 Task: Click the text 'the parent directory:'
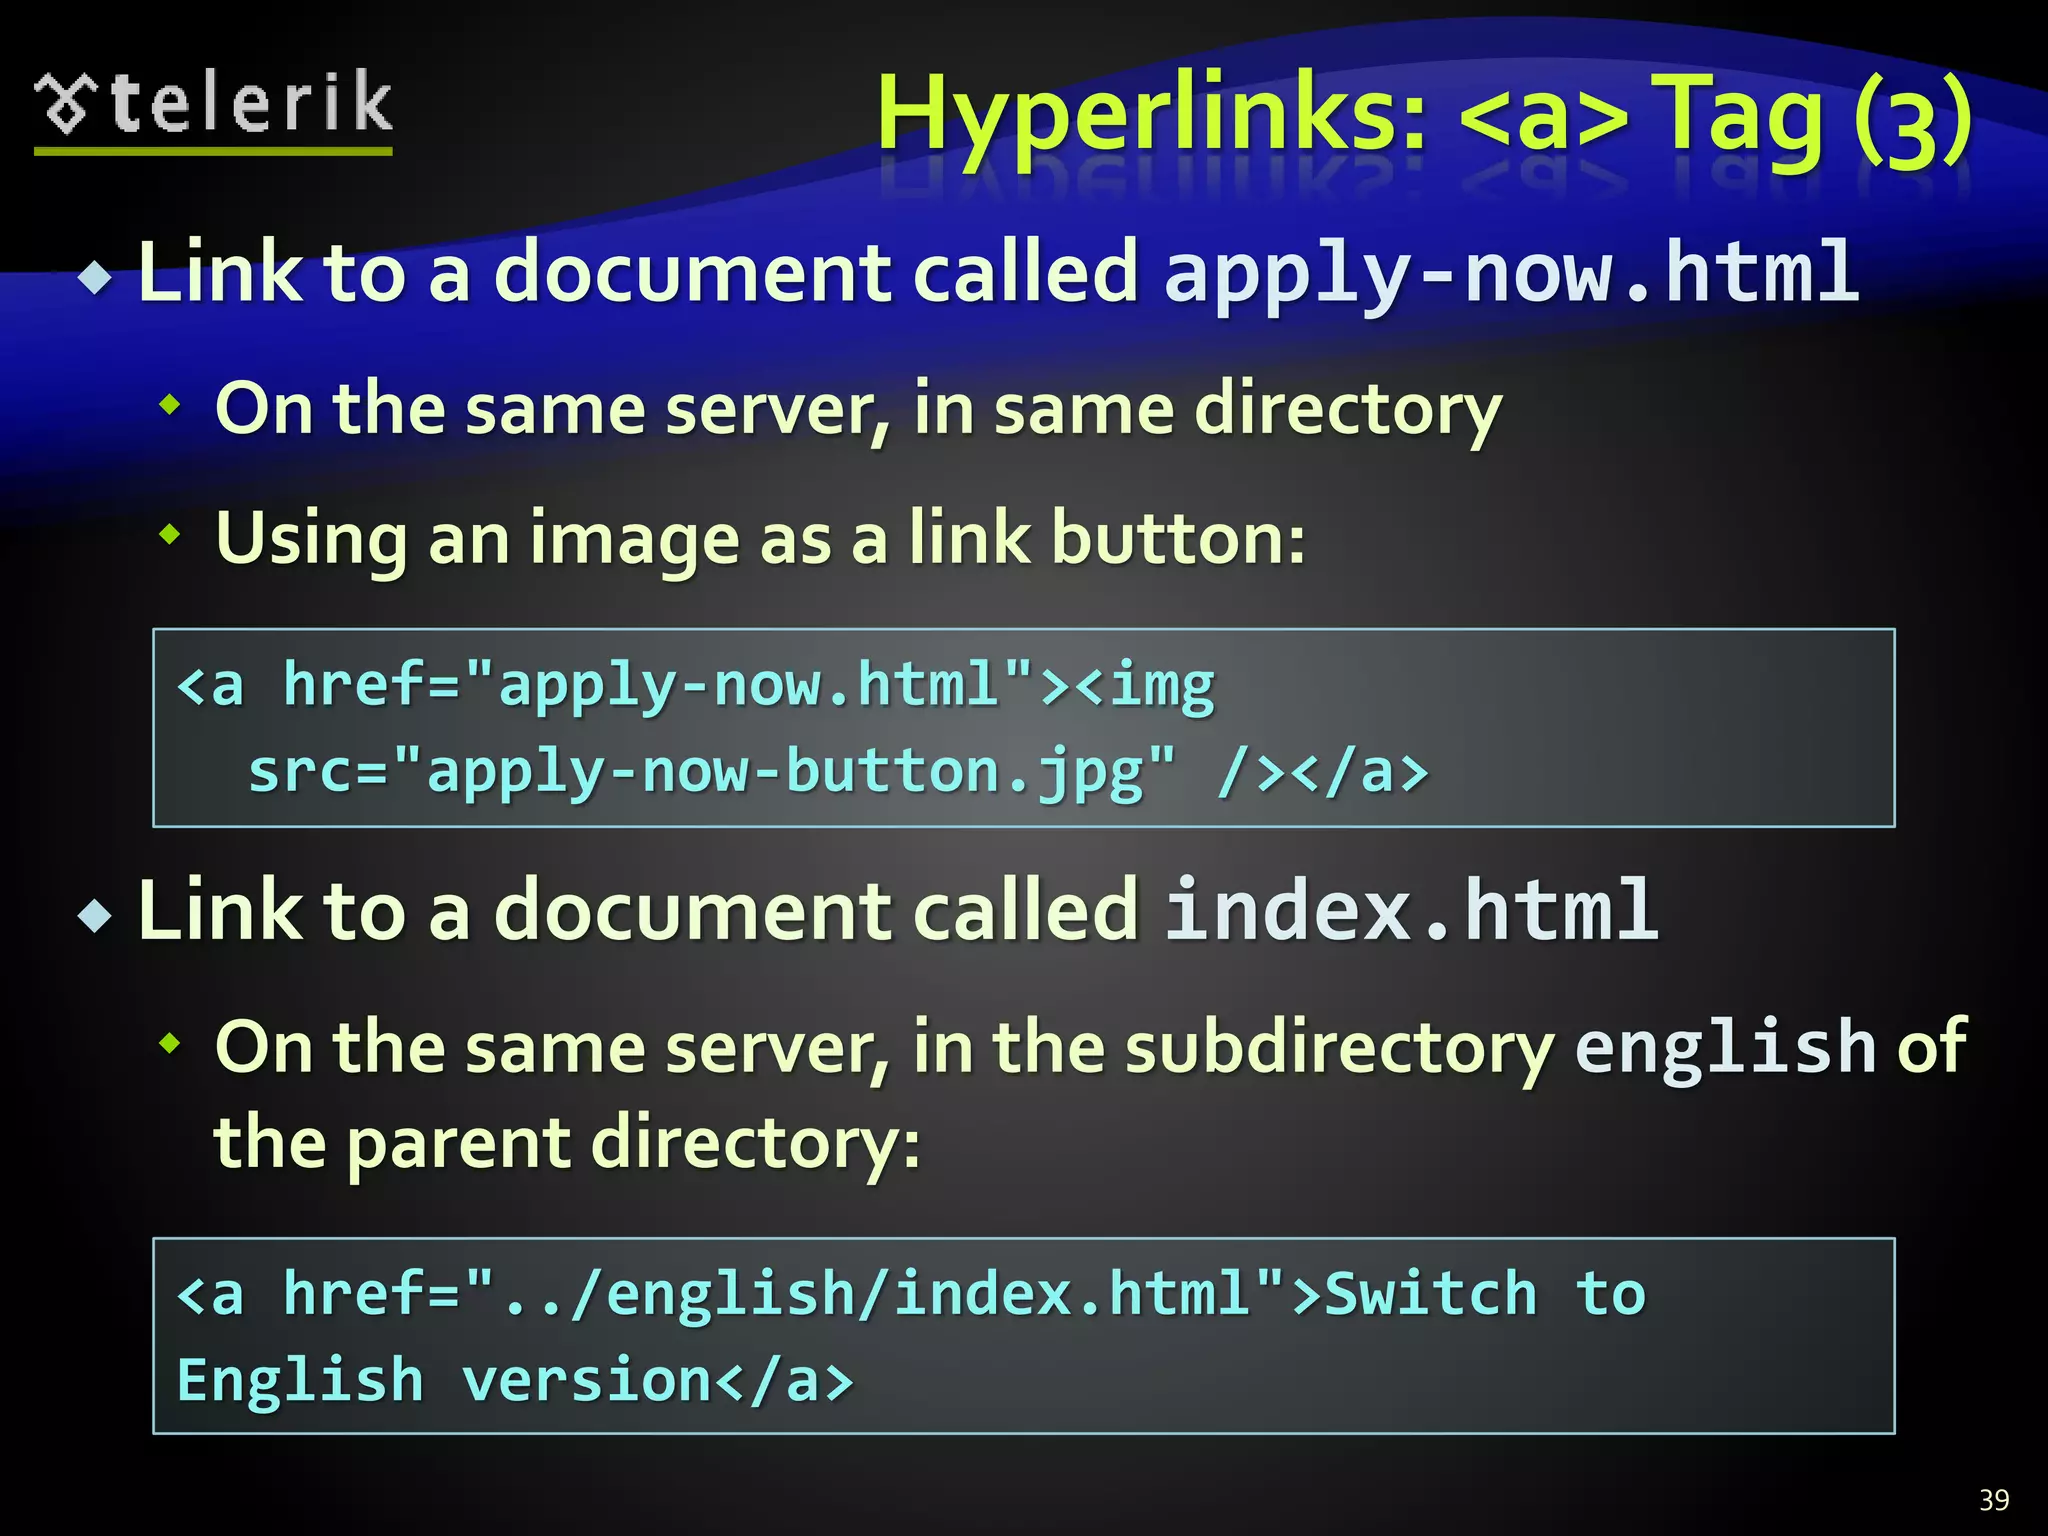(566, 1143)
